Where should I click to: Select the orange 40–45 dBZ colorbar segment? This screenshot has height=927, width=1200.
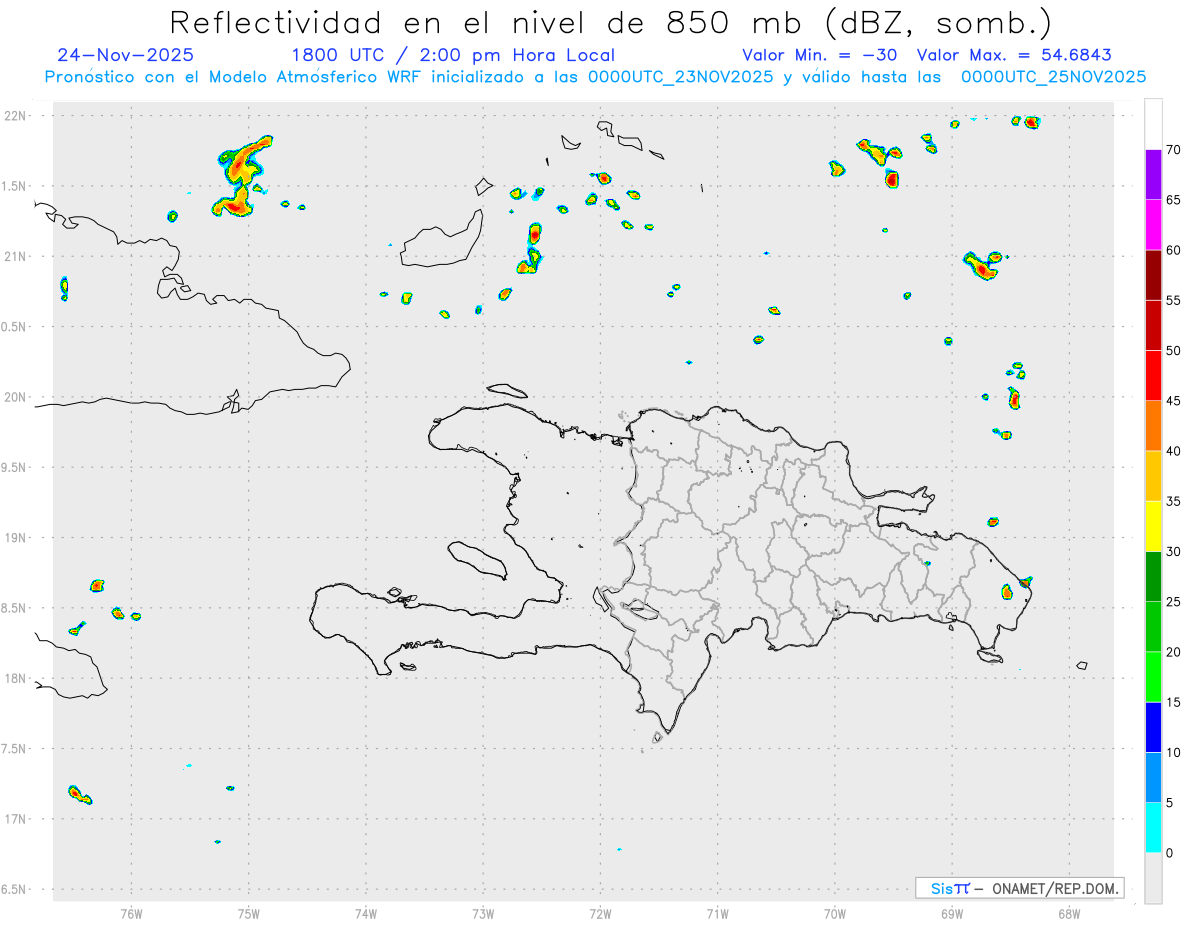point(1153,426)
